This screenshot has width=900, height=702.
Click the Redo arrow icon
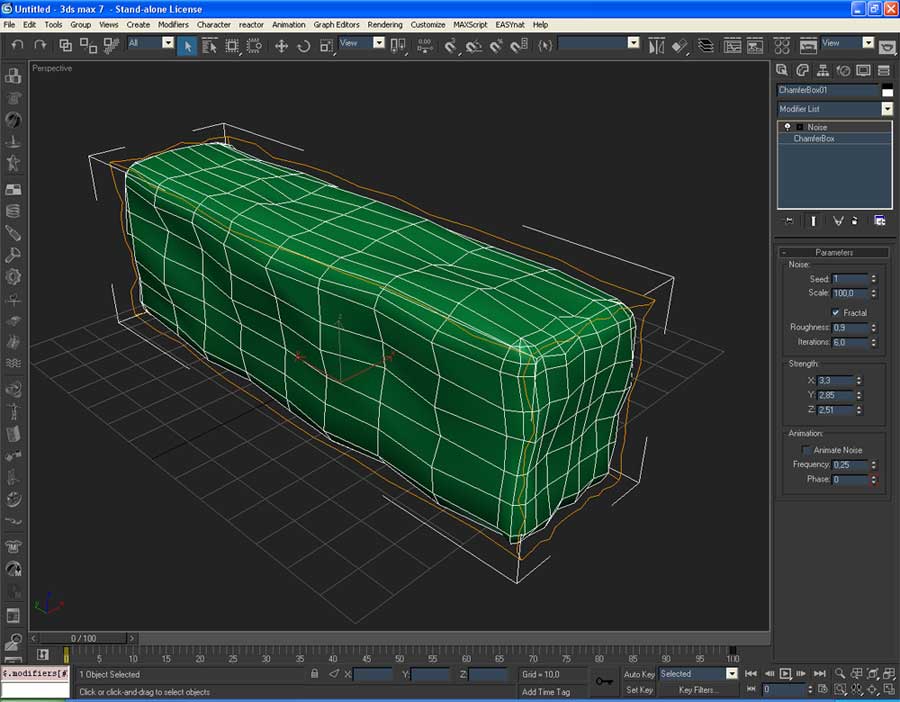[x=40, y=45]
